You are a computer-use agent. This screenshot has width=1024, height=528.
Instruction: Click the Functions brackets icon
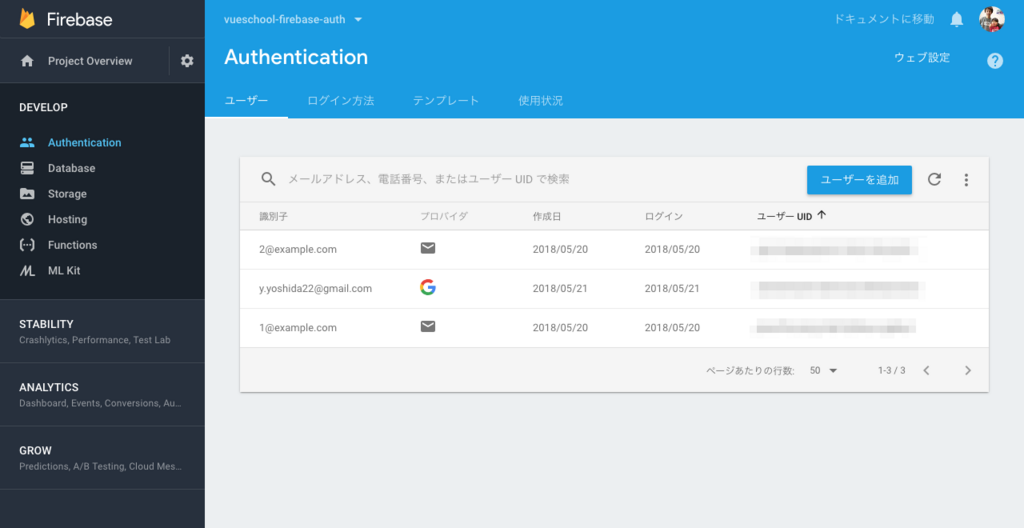27,245
